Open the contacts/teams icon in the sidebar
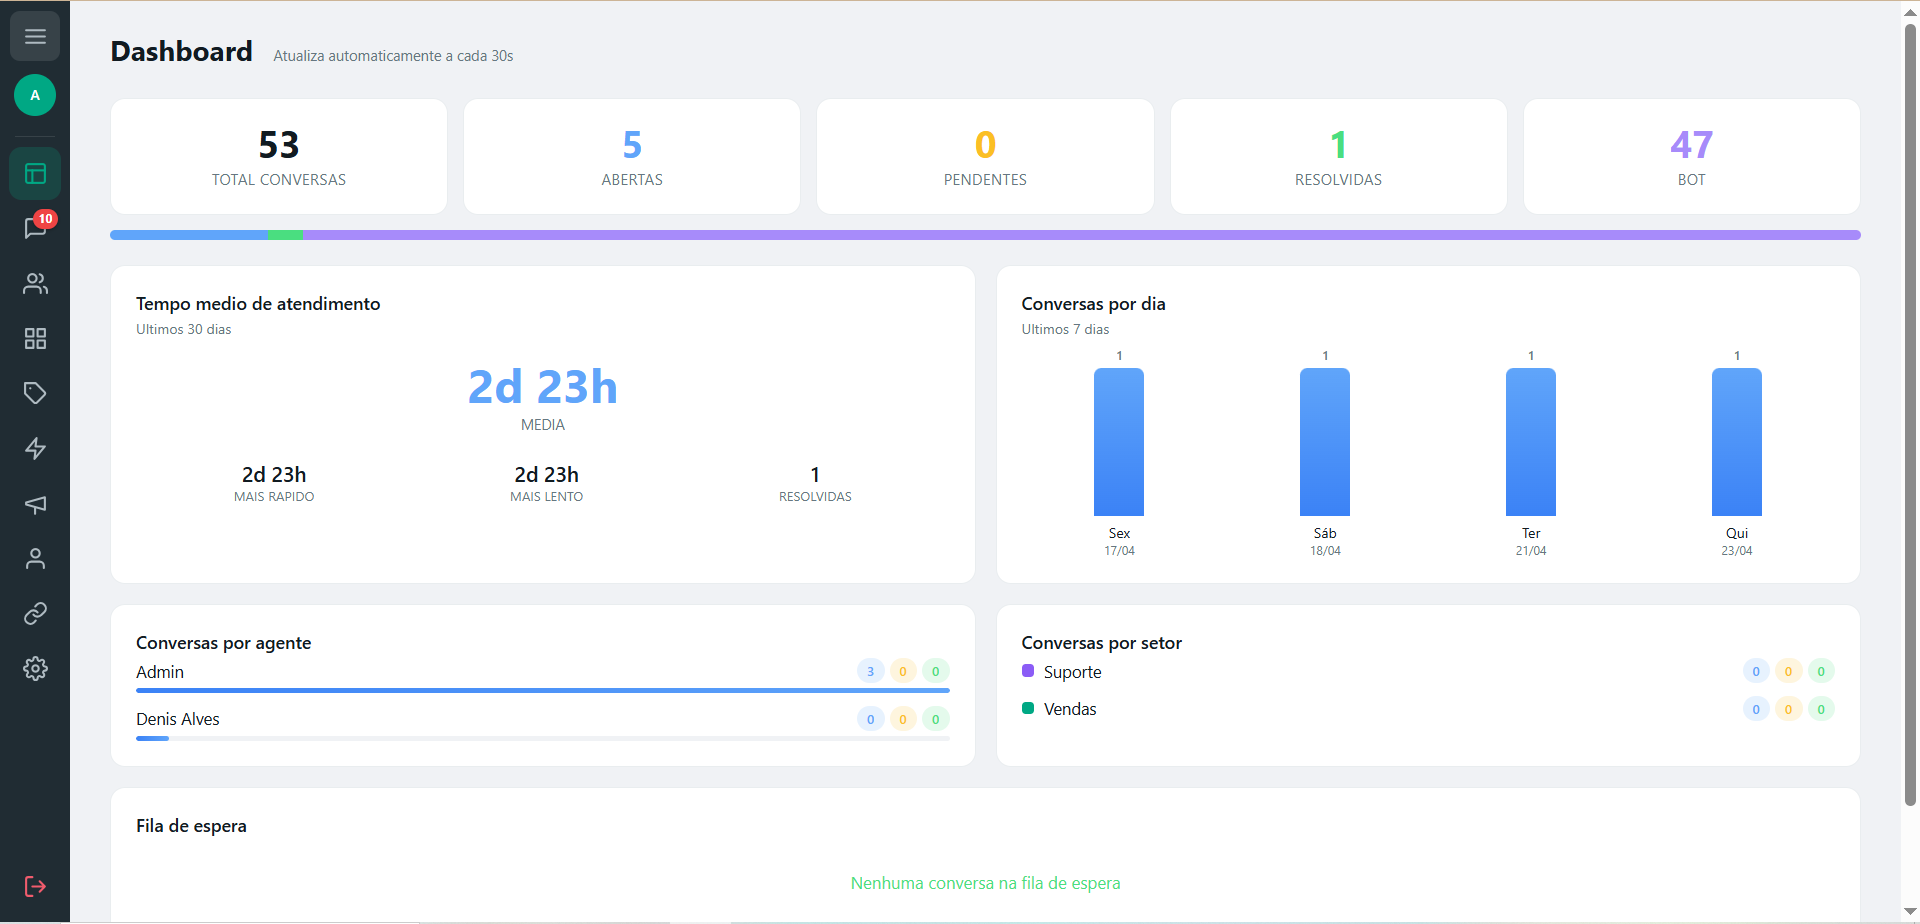 coord(36,284)
